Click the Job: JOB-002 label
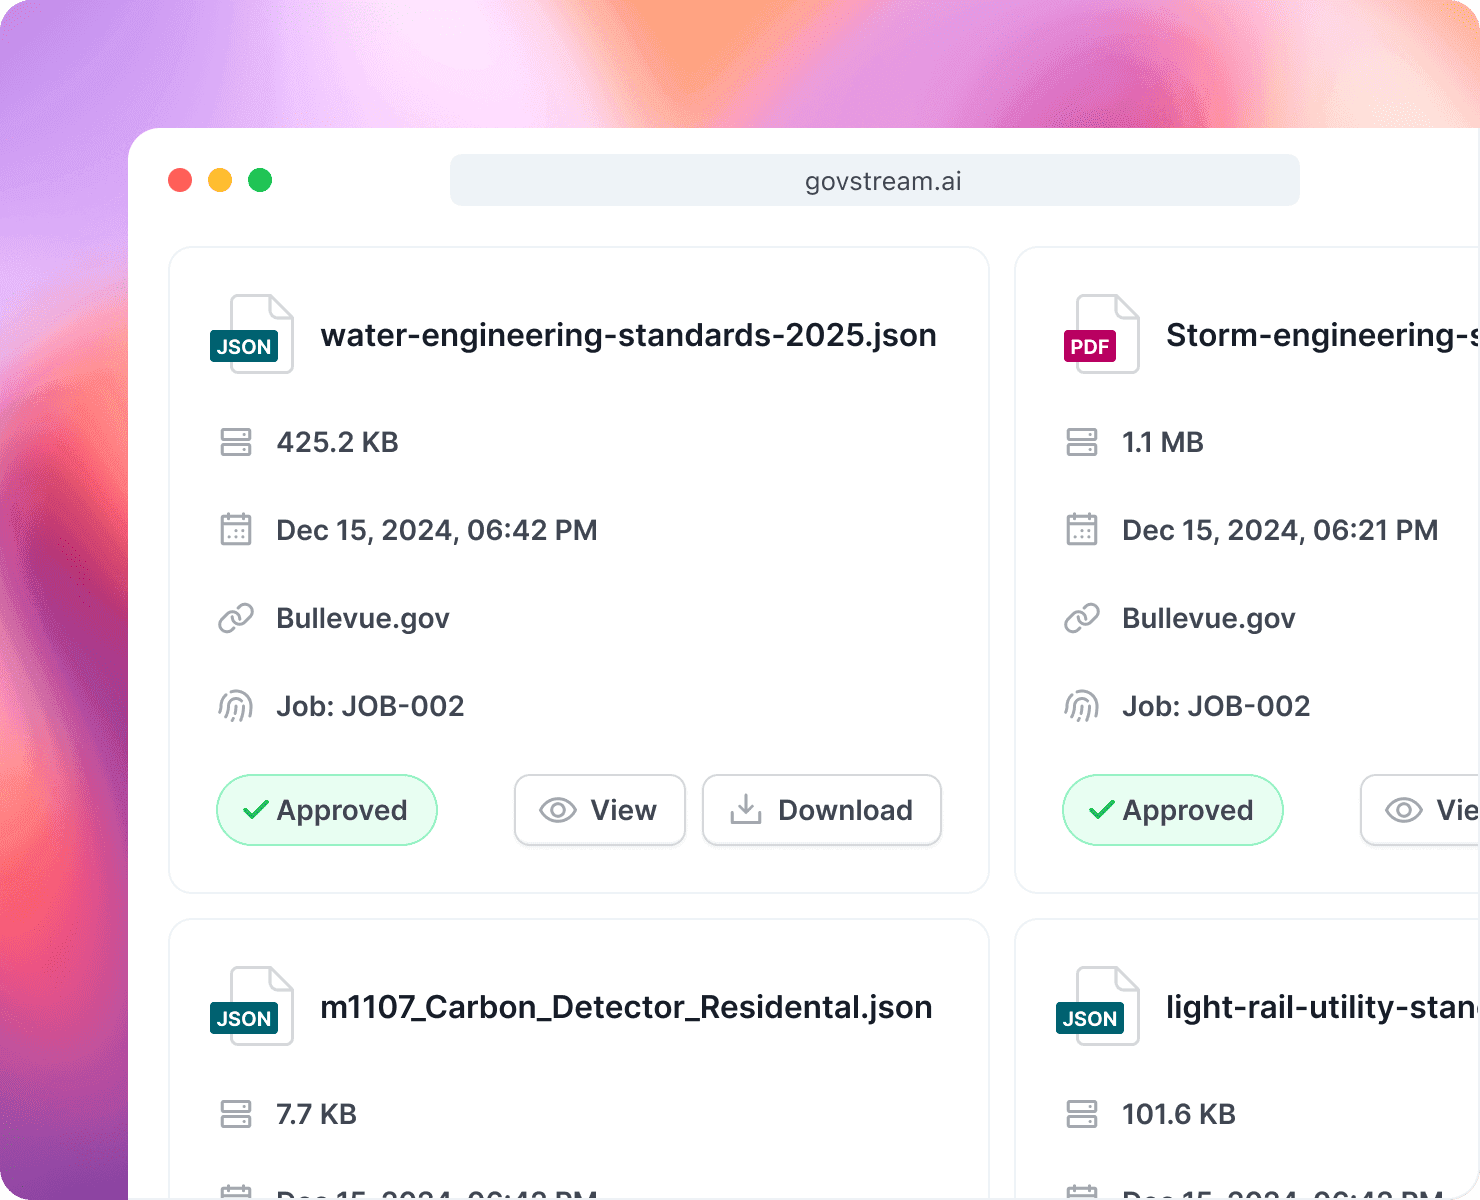This screenshot has height=1200, width=1480. click(x=370, y=705)
